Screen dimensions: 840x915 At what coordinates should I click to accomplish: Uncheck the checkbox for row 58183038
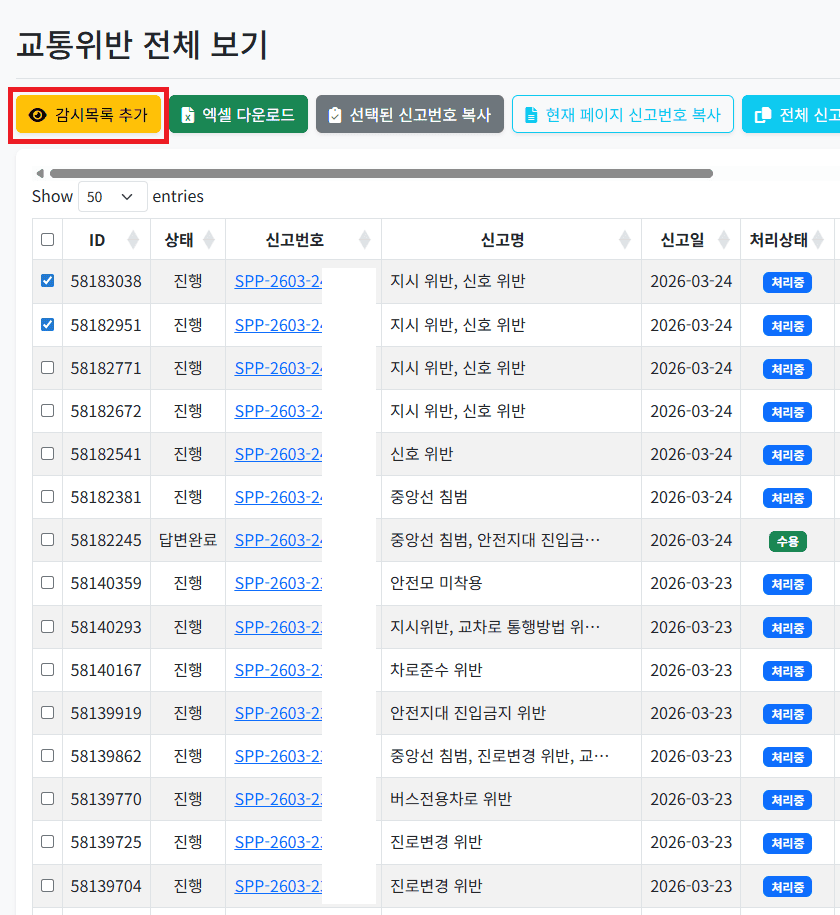[x=47, y=281]
